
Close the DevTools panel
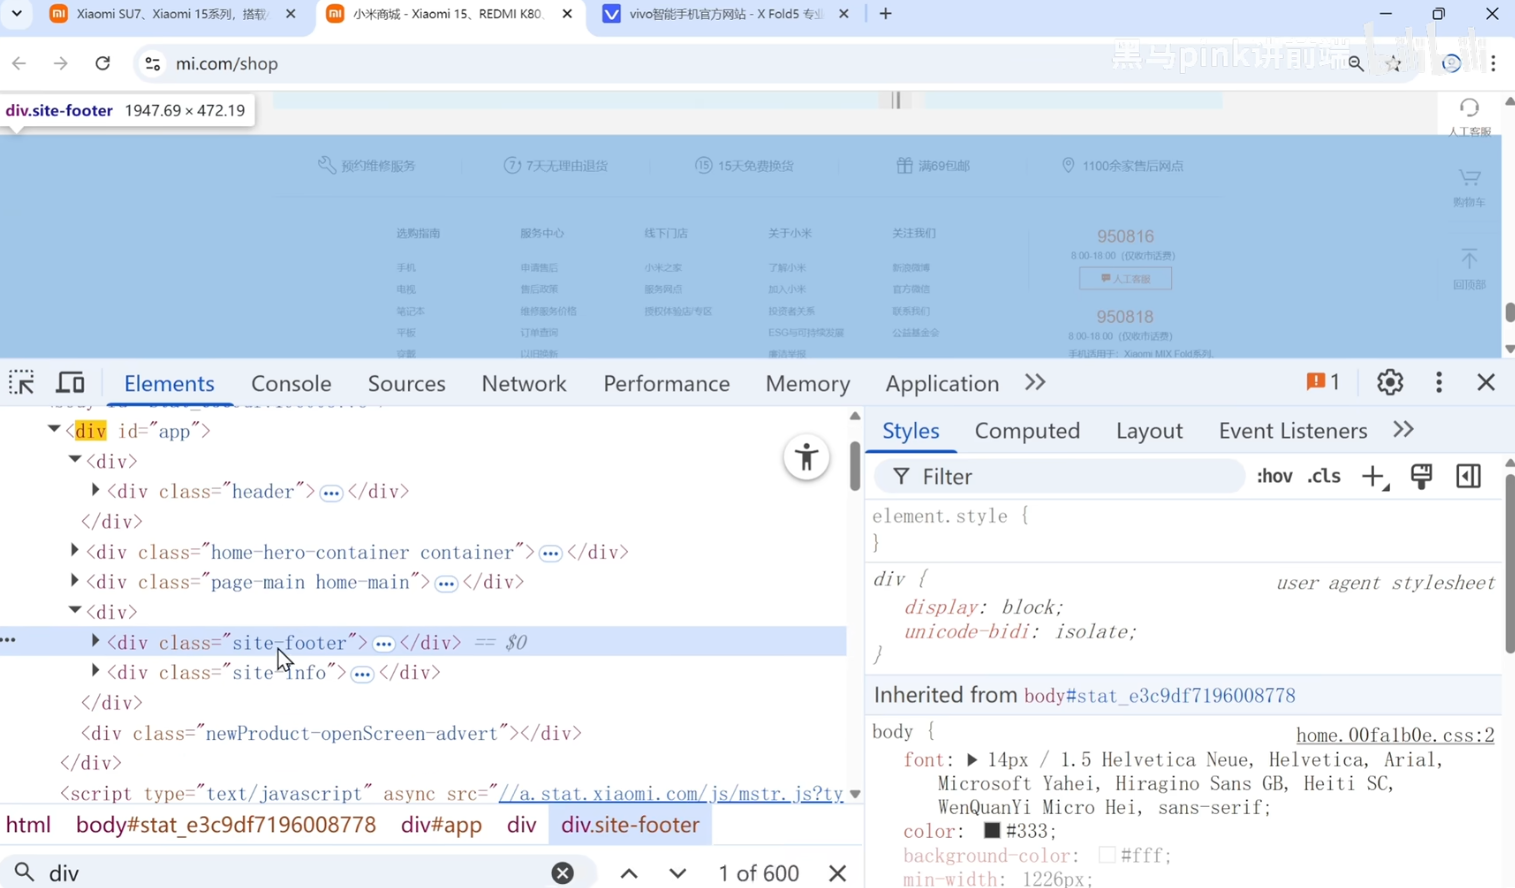[1486, 382]
